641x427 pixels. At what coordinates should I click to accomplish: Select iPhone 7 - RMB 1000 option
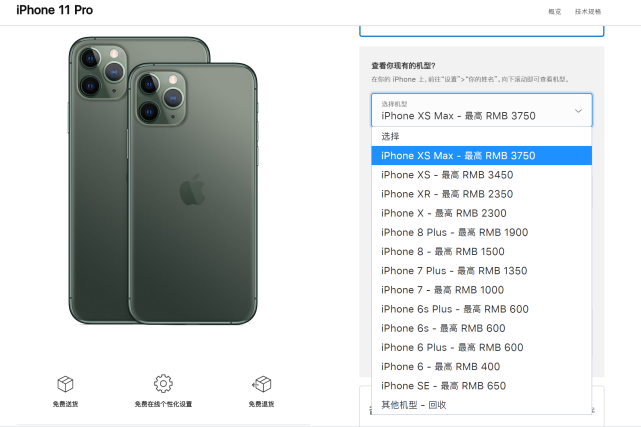(x=482, y=290)
